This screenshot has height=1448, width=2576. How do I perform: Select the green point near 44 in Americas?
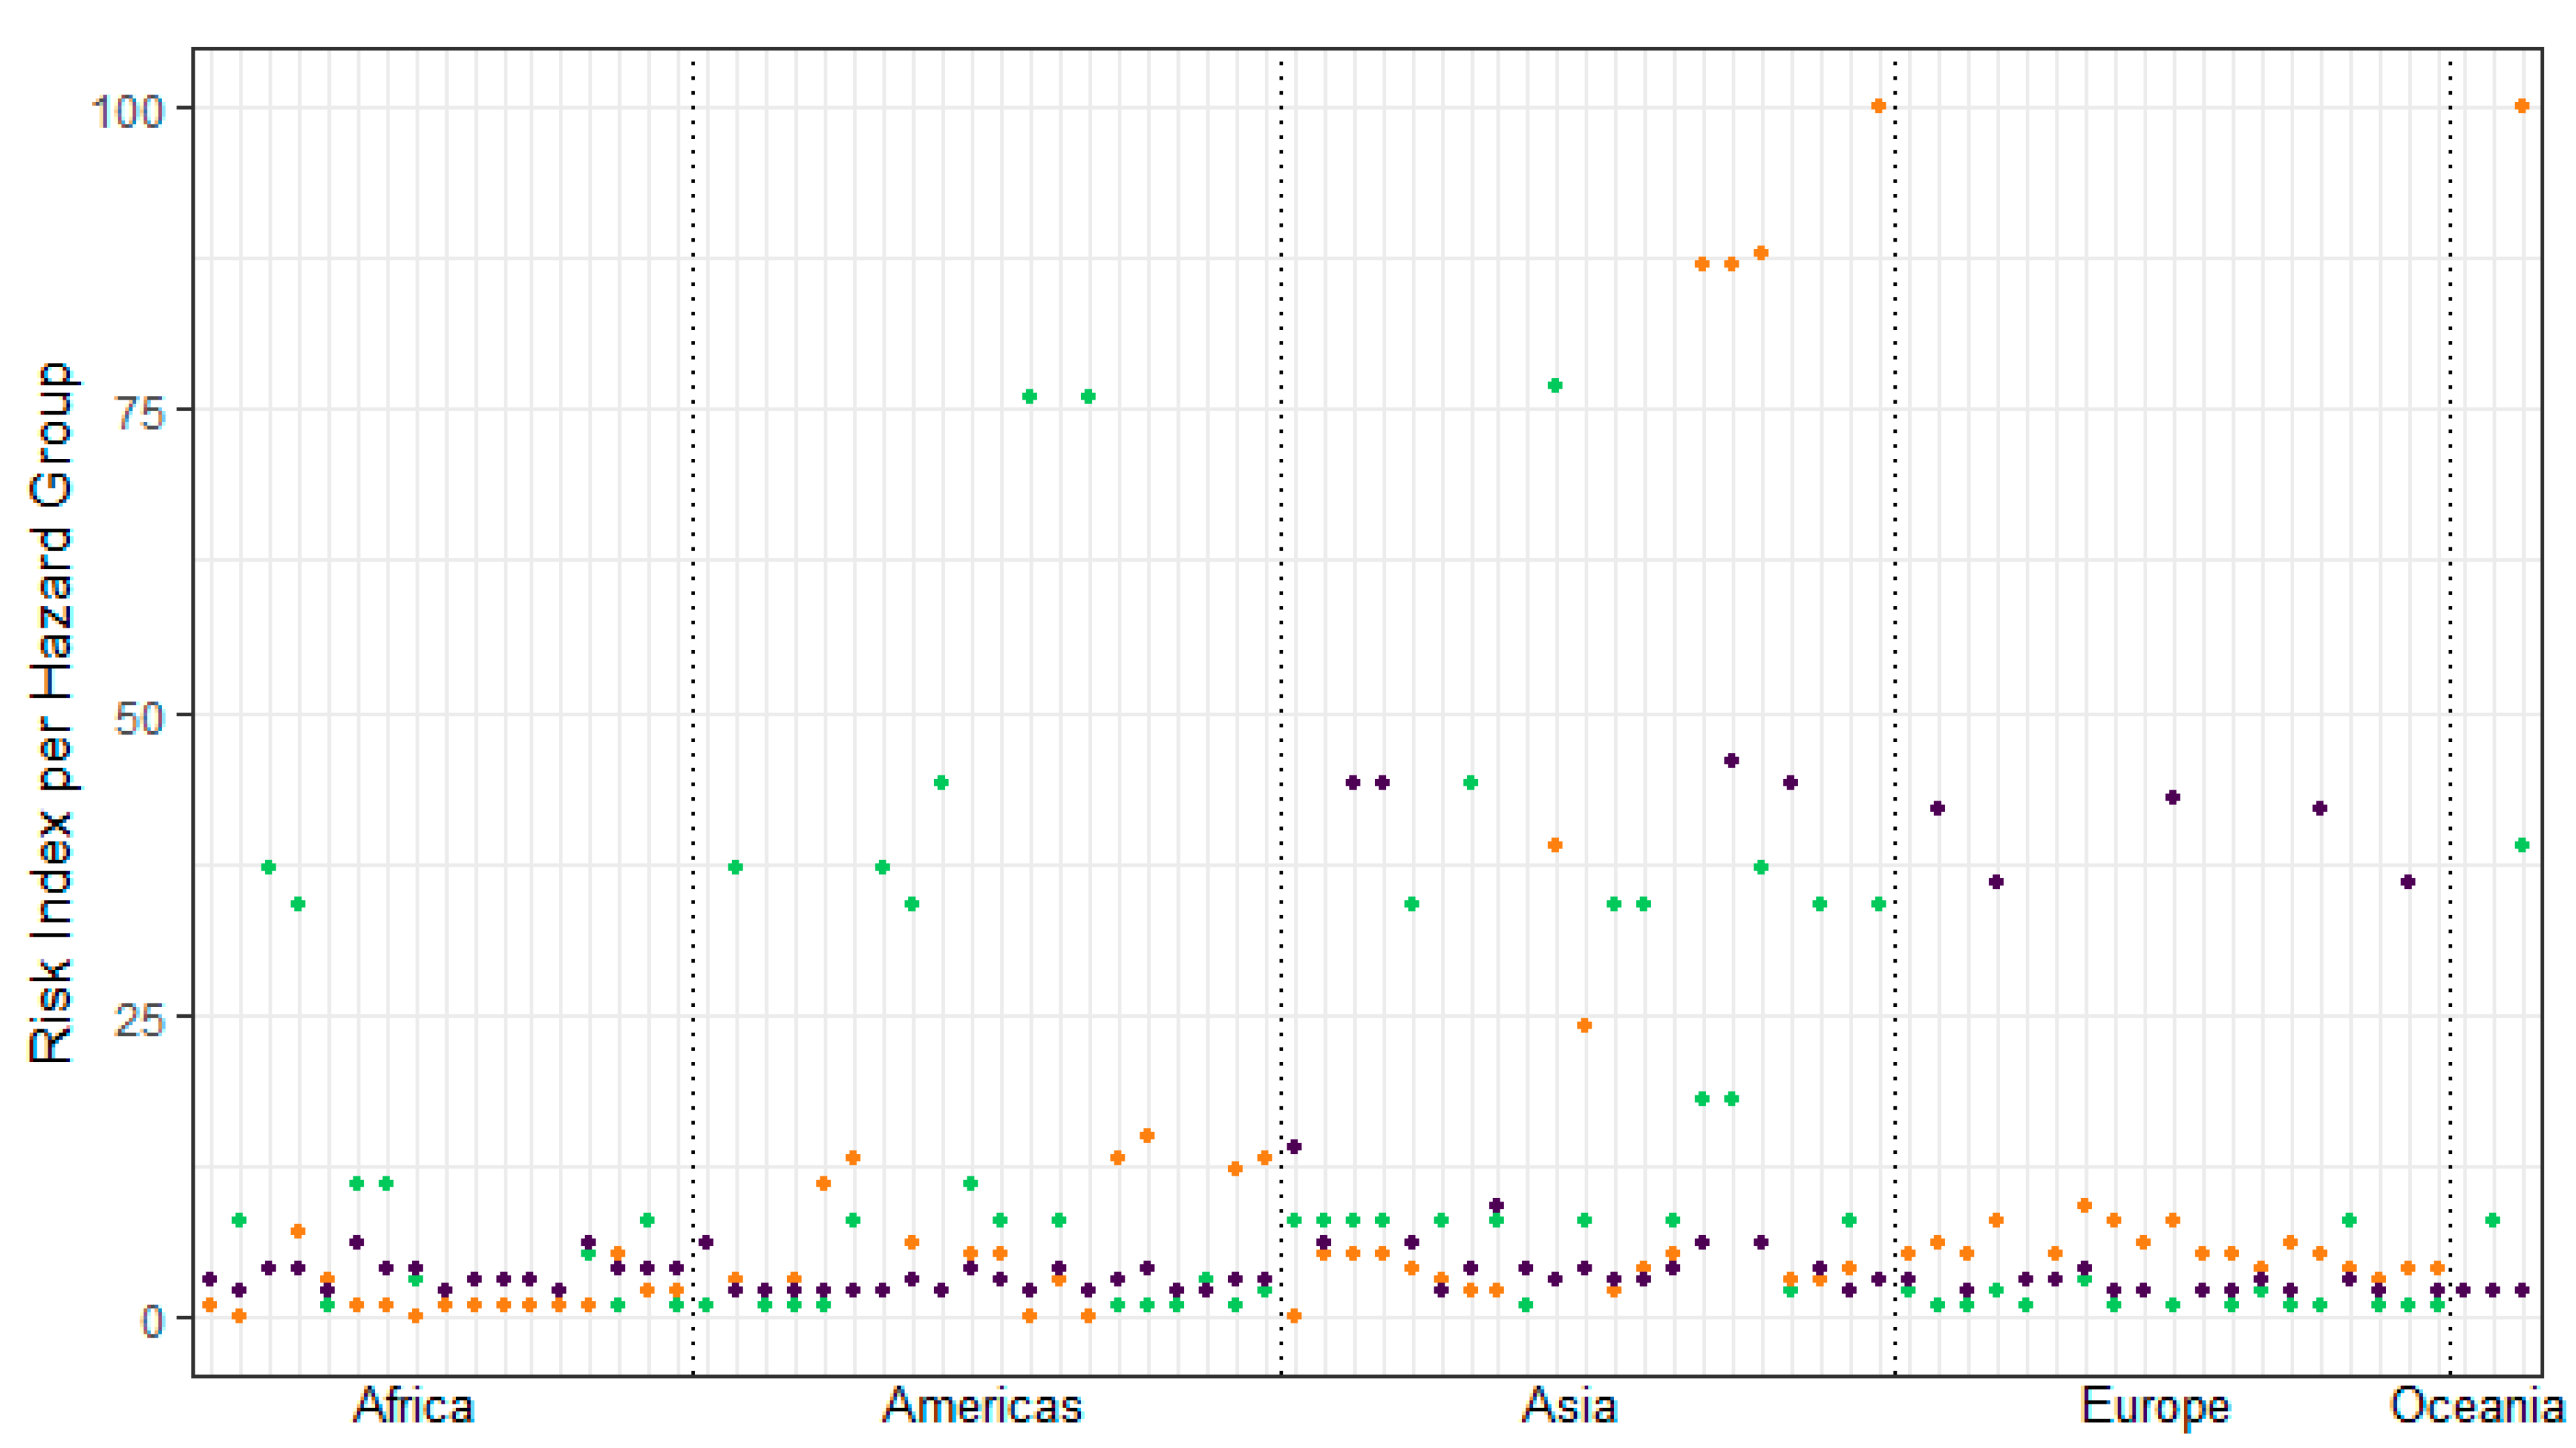click(x=941, y=782)
